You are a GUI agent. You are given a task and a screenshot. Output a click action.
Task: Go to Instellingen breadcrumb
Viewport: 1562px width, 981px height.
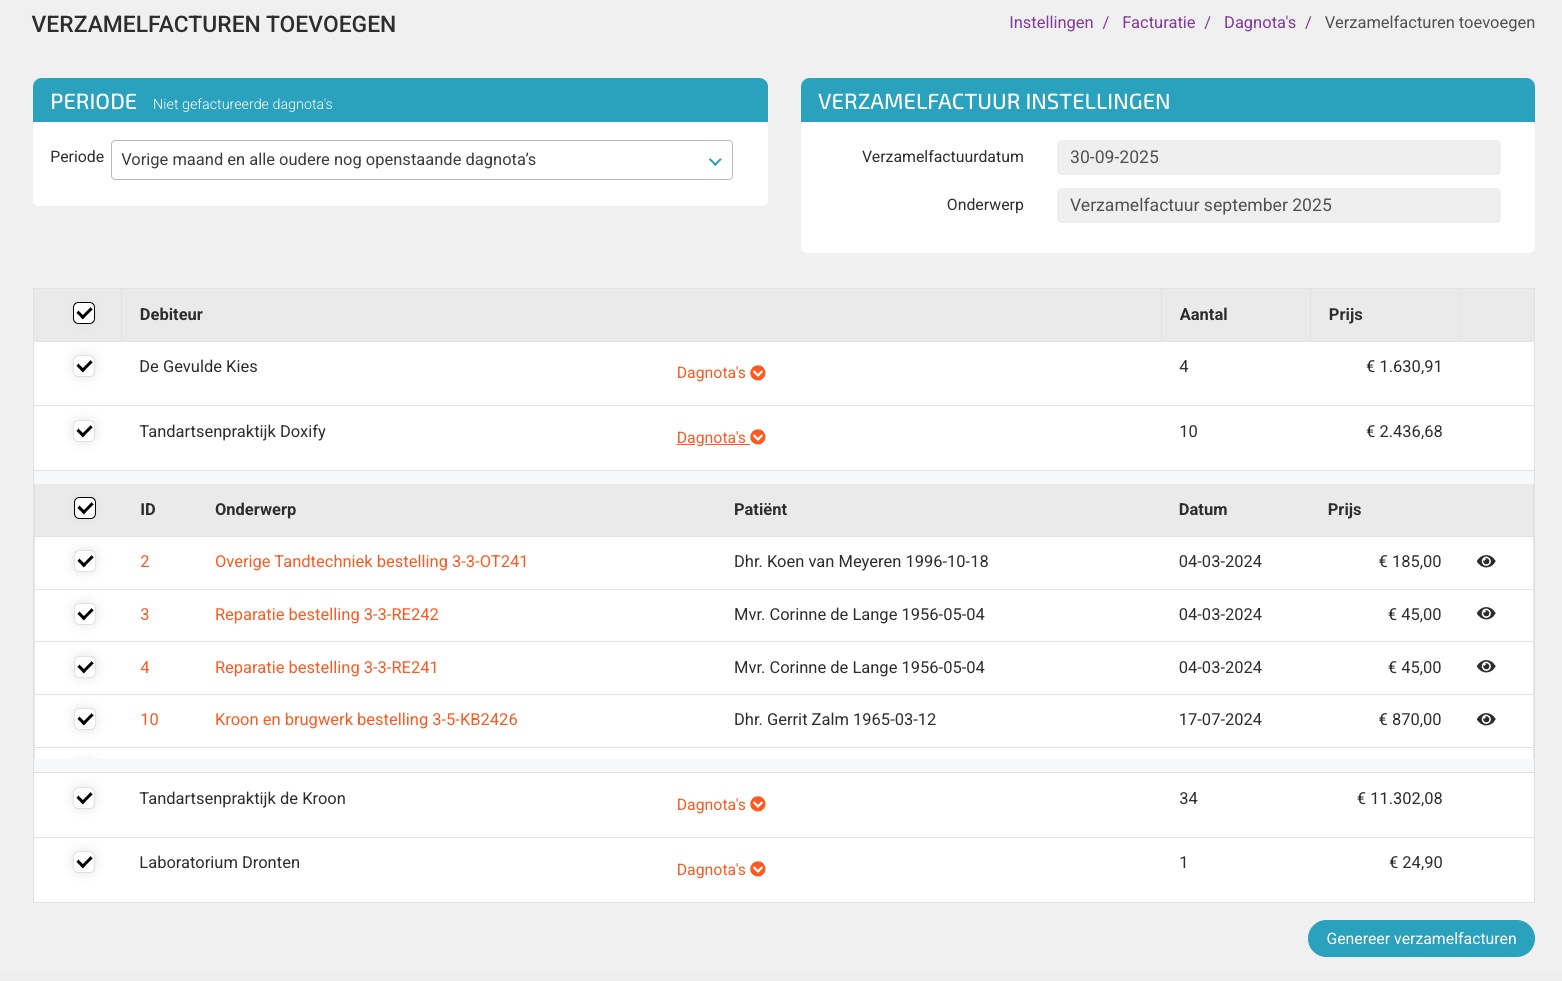[x=1050, y=23]
